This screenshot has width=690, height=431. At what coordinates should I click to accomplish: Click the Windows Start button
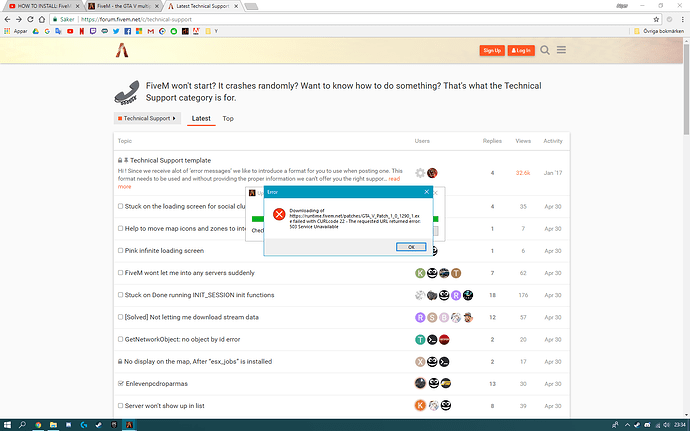7,425
